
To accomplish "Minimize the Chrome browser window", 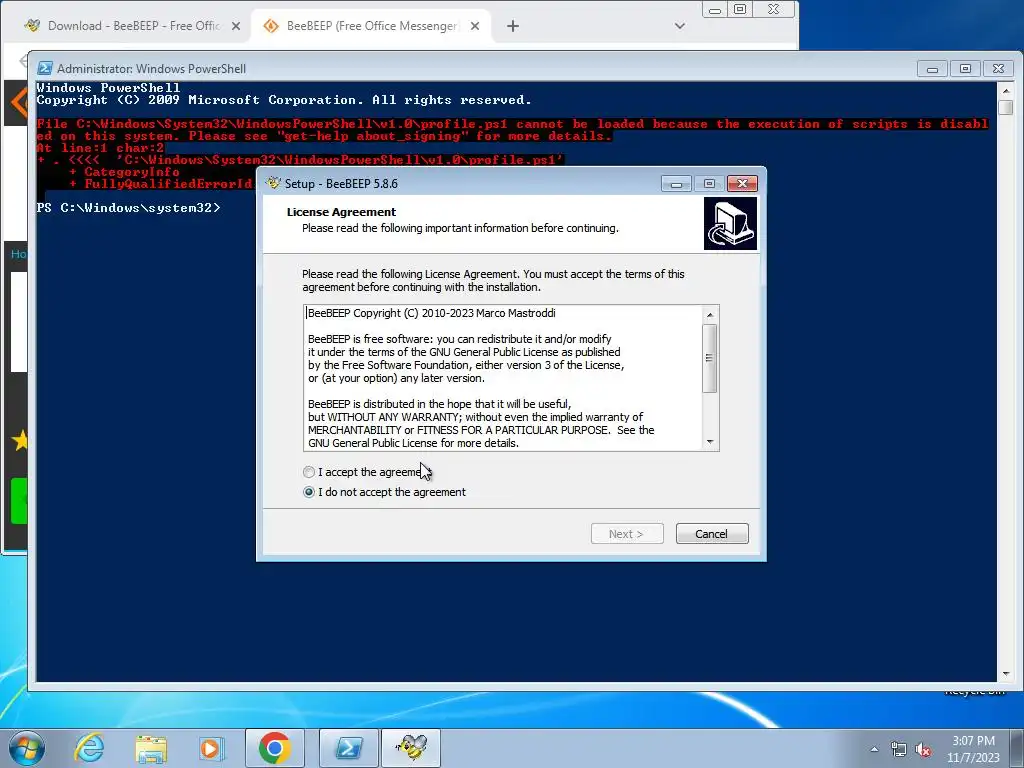I will (715, 9).
